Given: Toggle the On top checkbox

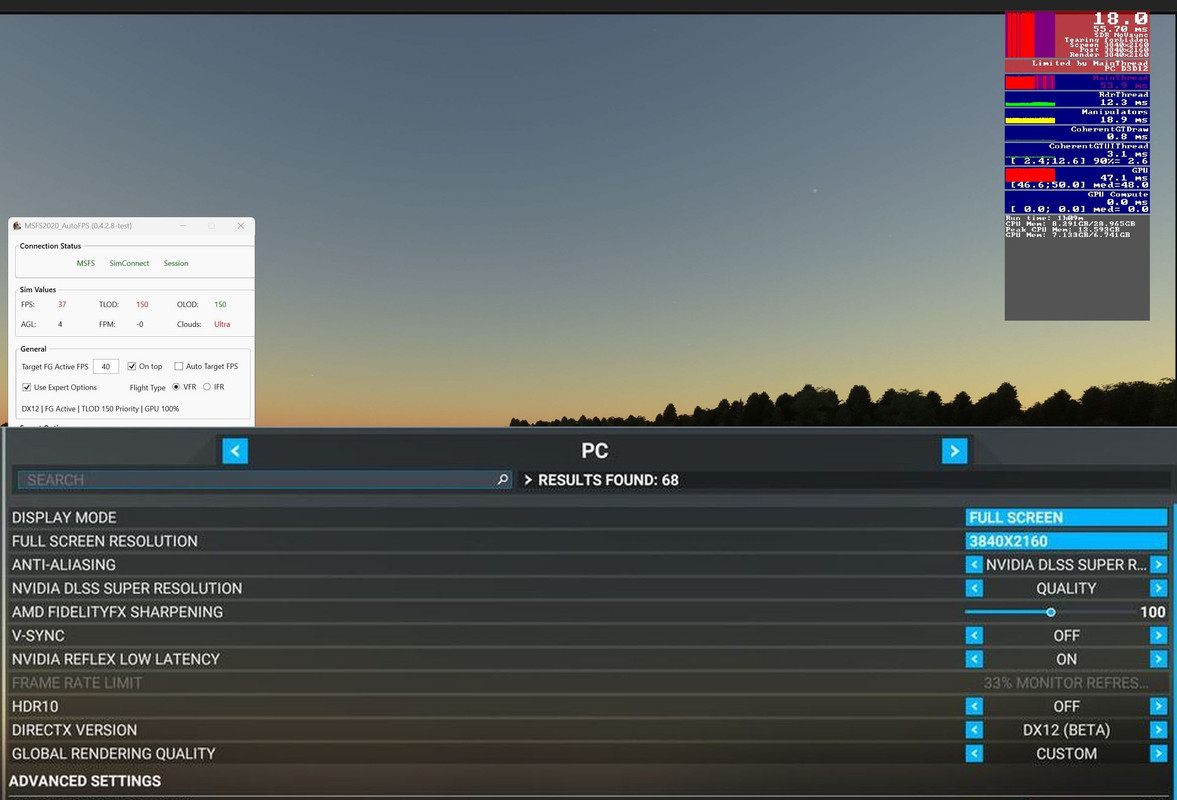Looking at the screenshot, I should tap(131, 366).
